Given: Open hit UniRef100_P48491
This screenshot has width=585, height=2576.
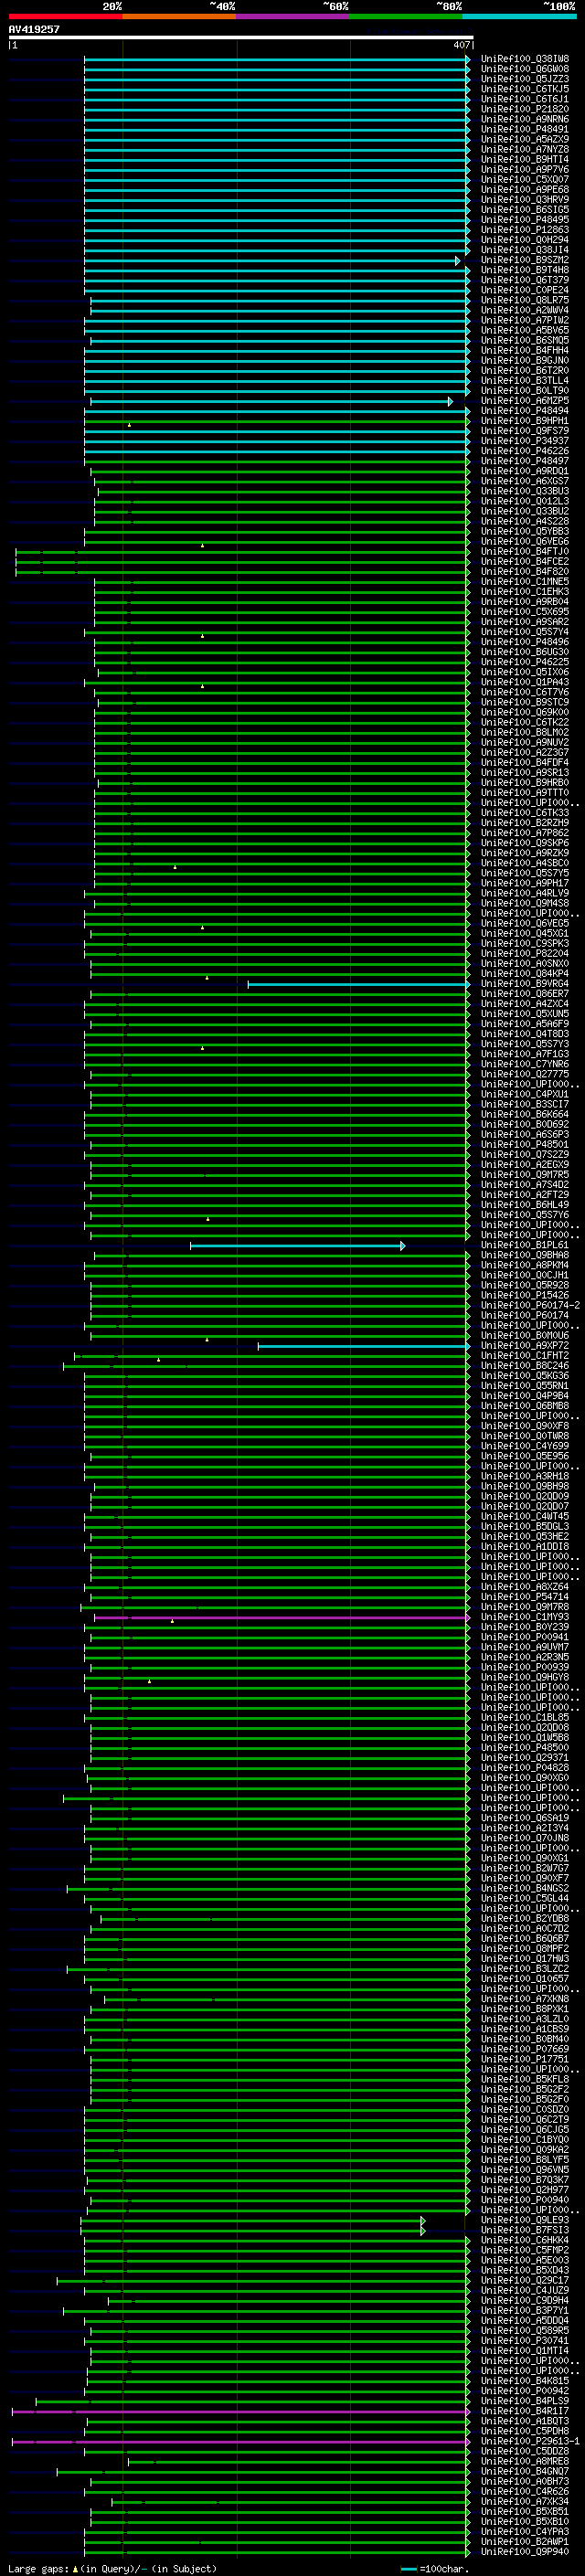Looking at the screenshot, I should [525, 129].
